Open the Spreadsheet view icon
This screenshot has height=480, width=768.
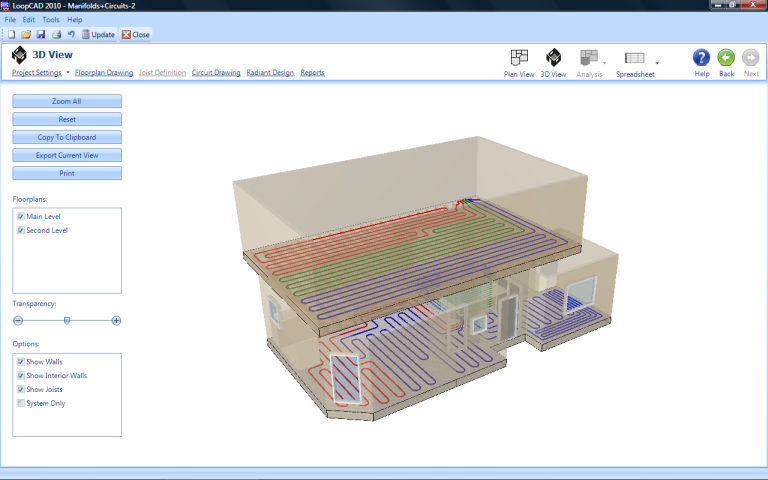point(635,58)
